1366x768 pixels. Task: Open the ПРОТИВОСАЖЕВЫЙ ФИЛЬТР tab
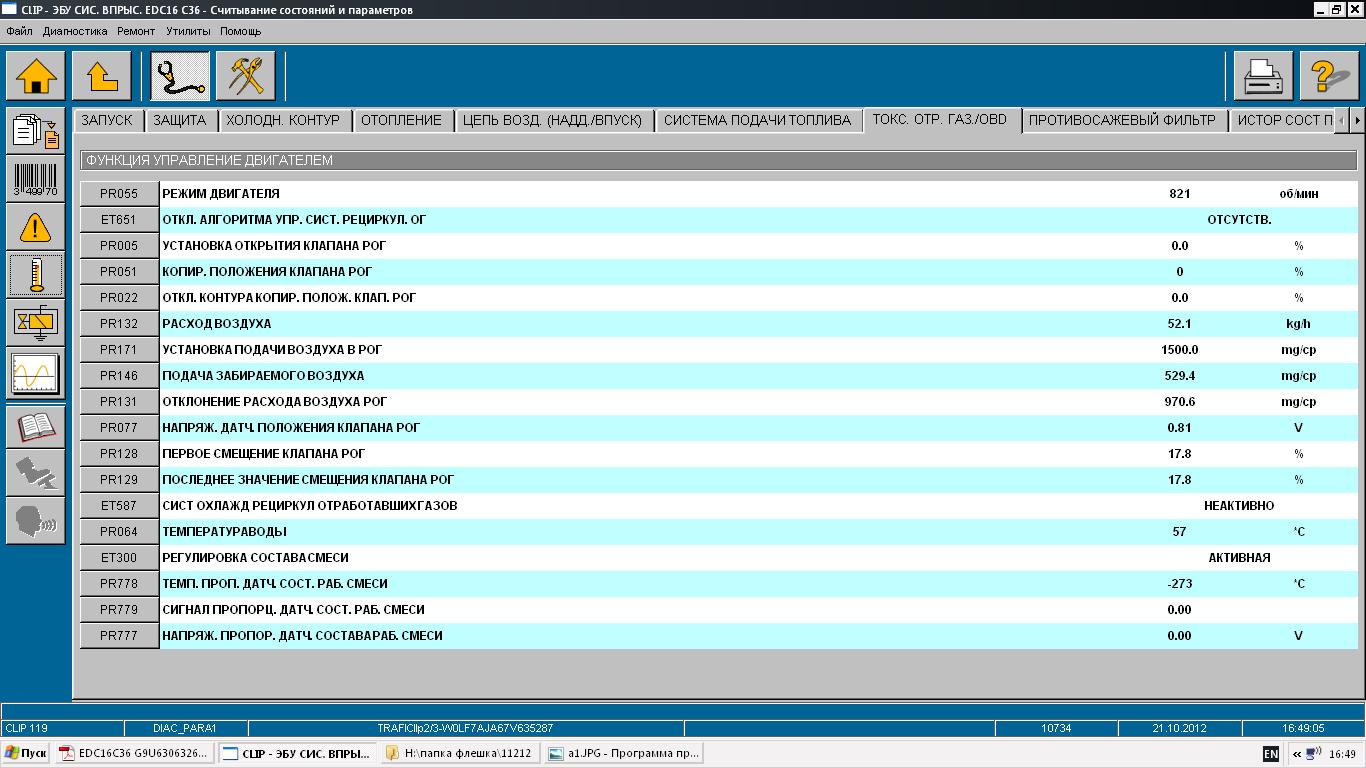coord(1122,120)
